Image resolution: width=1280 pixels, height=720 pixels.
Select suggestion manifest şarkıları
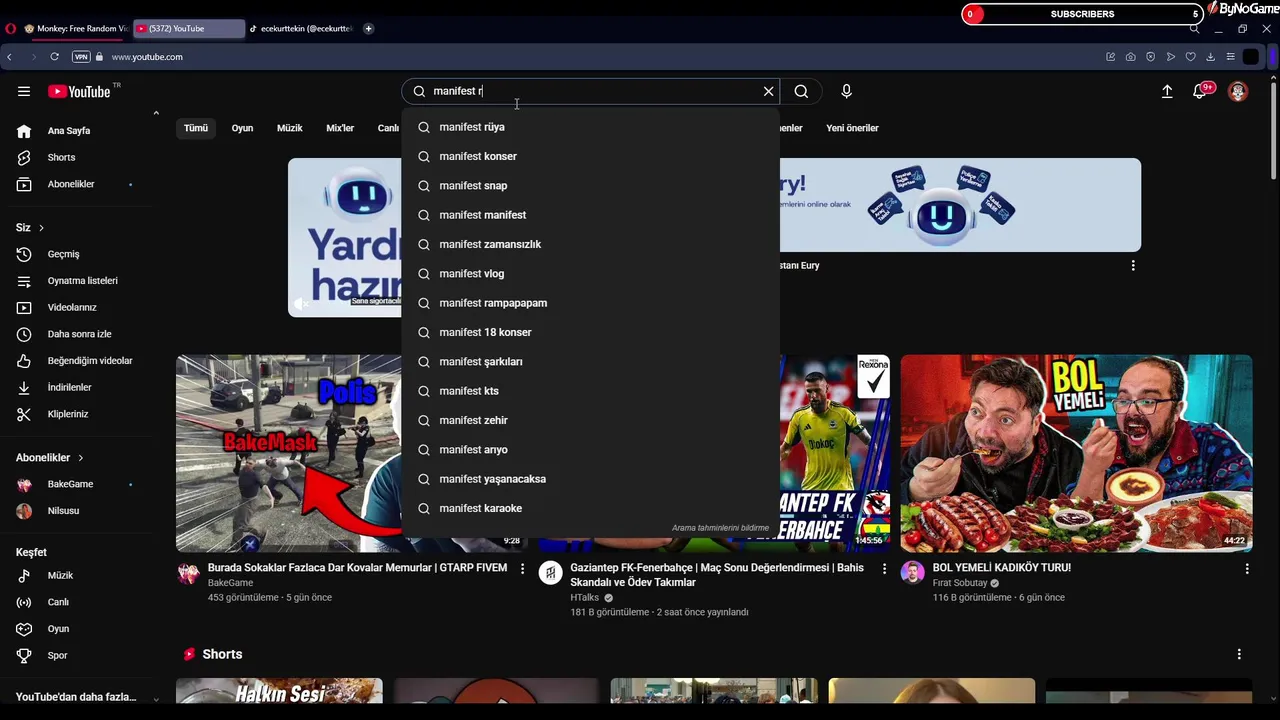coord(590,362)
